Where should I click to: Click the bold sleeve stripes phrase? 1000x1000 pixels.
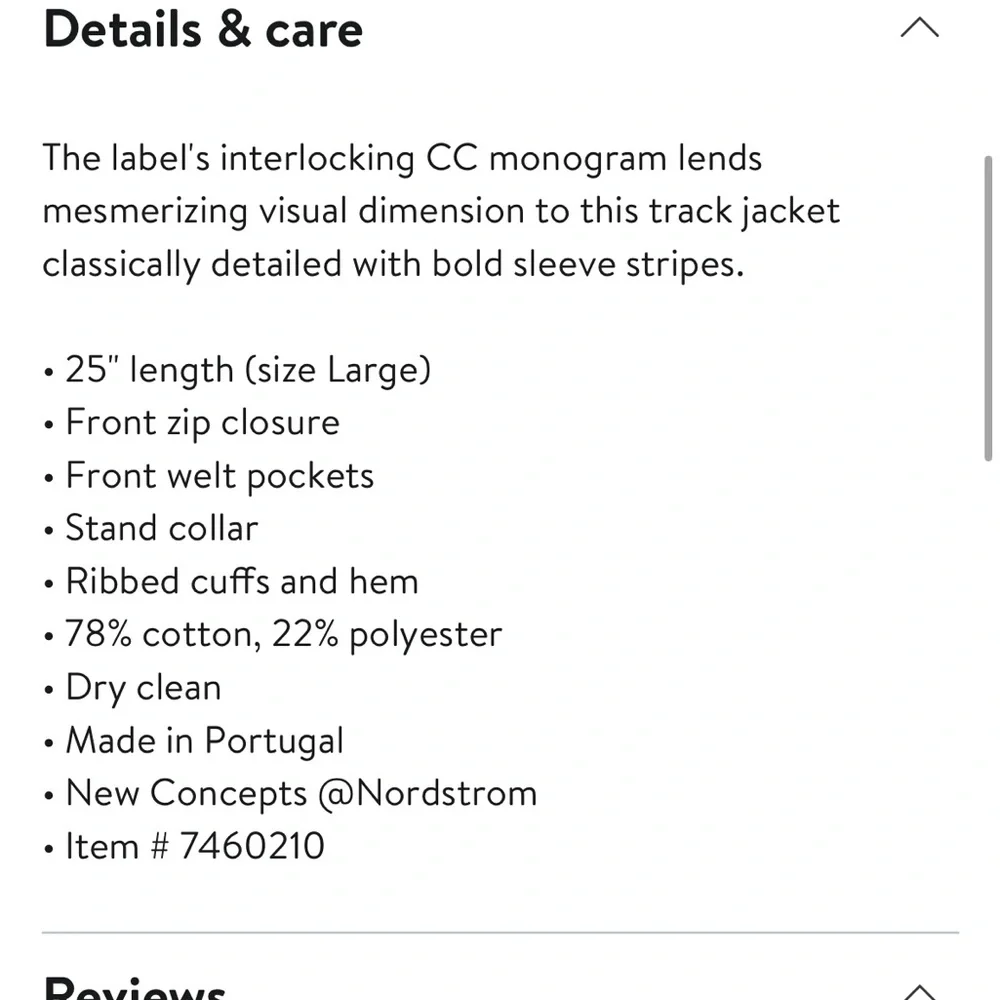(x=587, y=264)
